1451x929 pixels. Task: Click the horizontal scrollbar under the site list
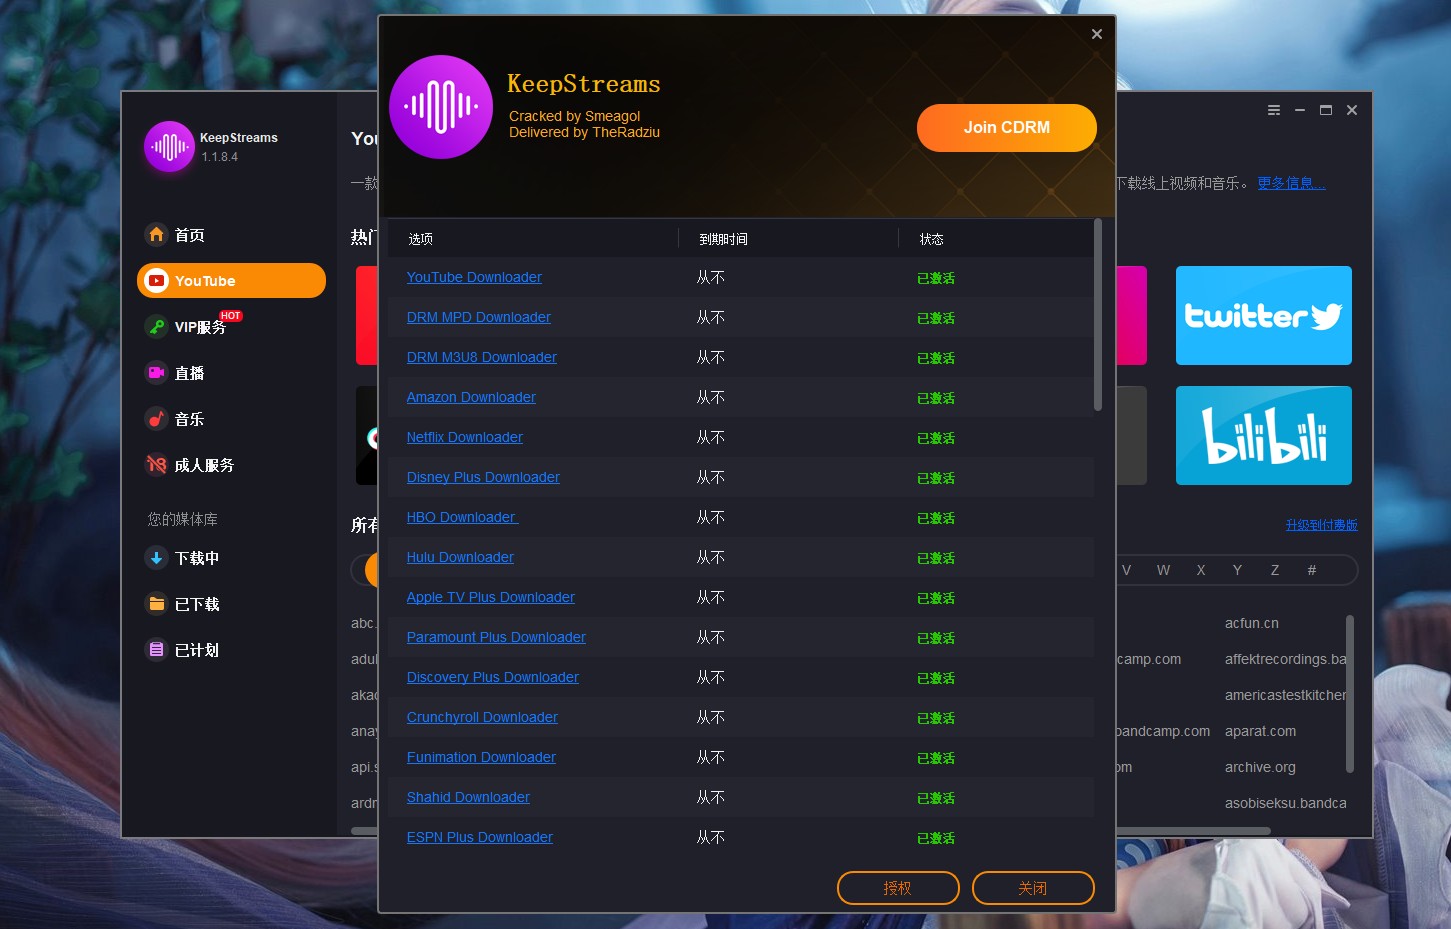click(x=1193, y=830)
